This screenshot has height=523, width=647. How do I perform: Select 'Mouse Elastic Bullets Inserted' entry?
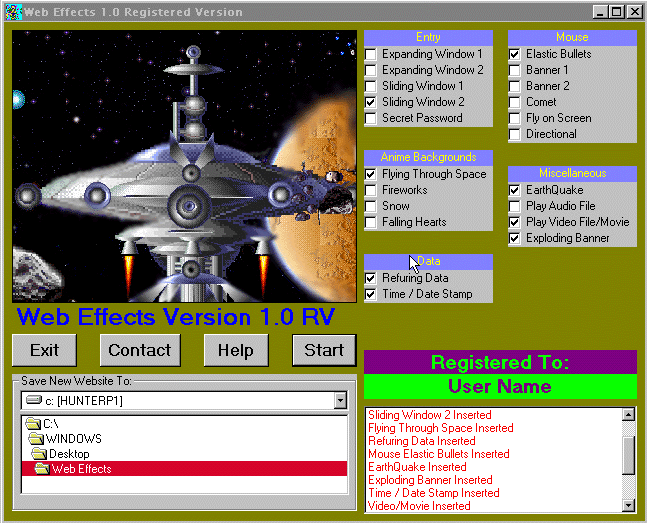pos(439,454)
